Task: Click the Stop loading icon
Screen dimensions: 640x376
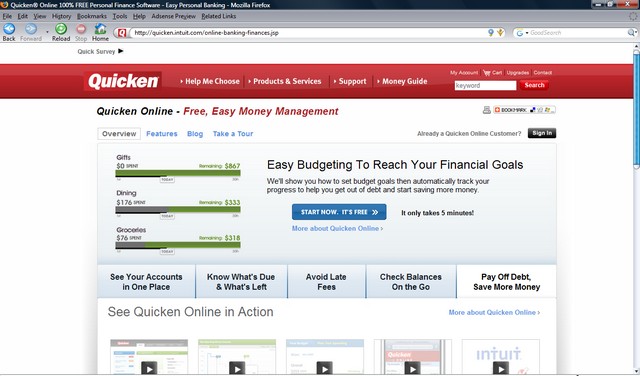Action: [x=81, y=29]
